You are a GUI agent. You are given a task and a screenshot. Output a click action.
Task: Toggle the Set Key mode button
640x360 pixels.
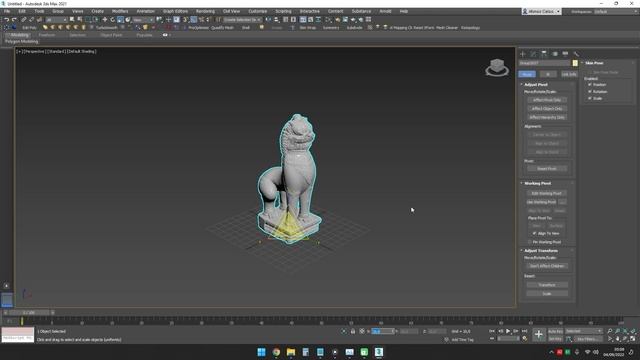point(556,339)
